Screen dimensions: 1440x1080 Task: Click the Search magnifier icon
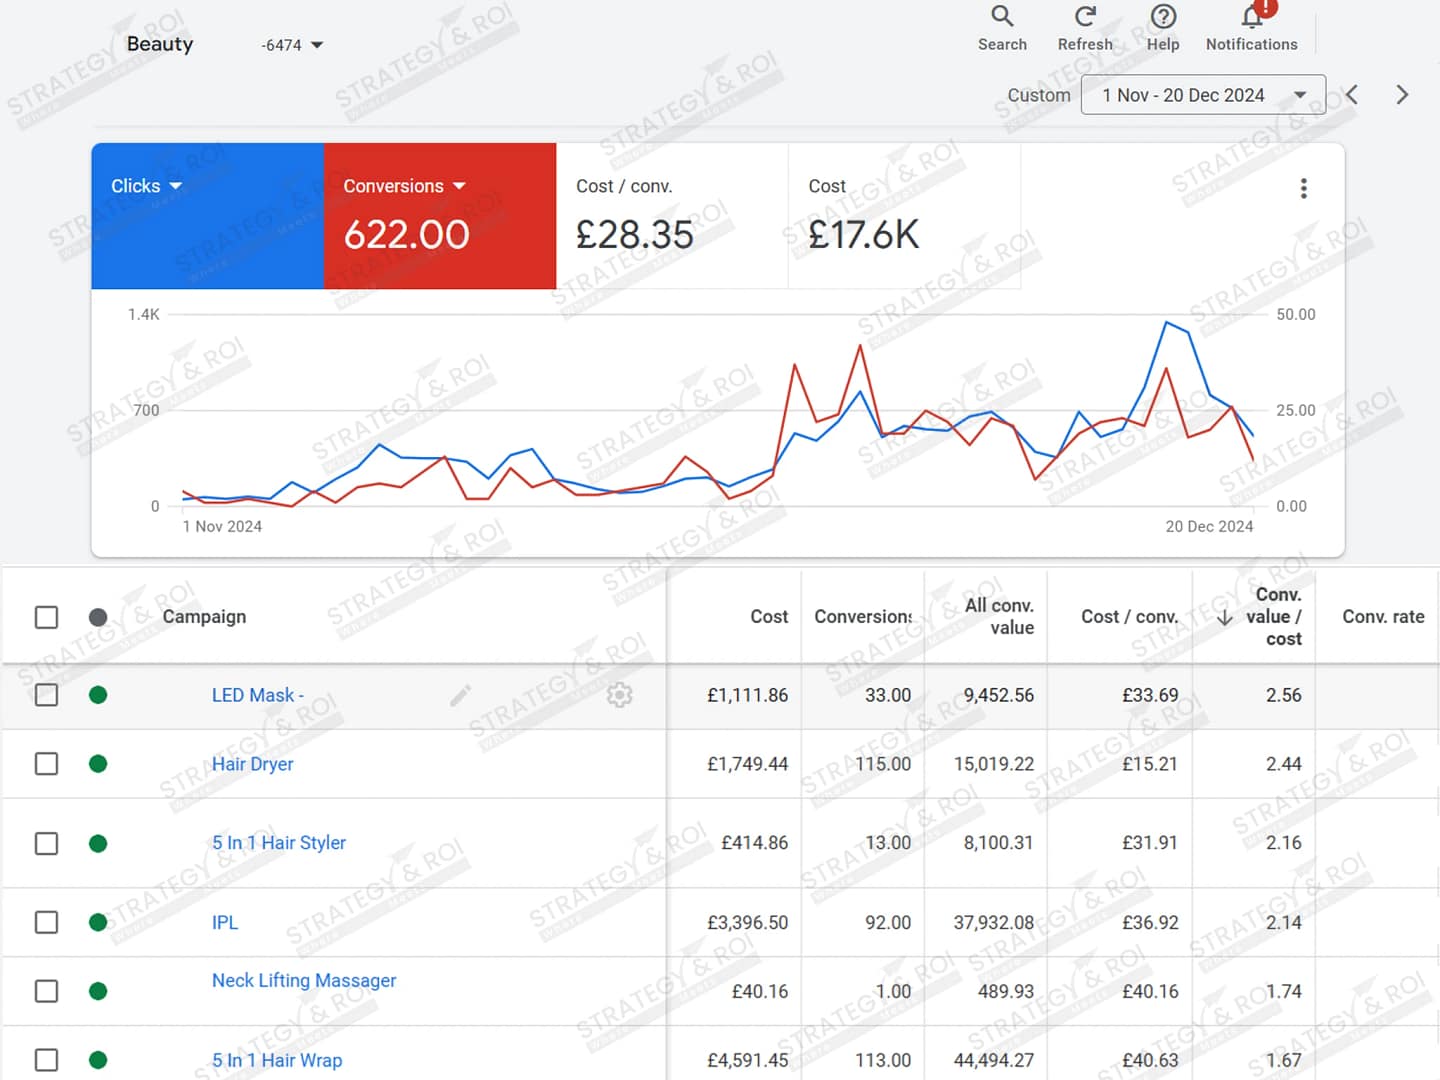[x=1002, y=17]
